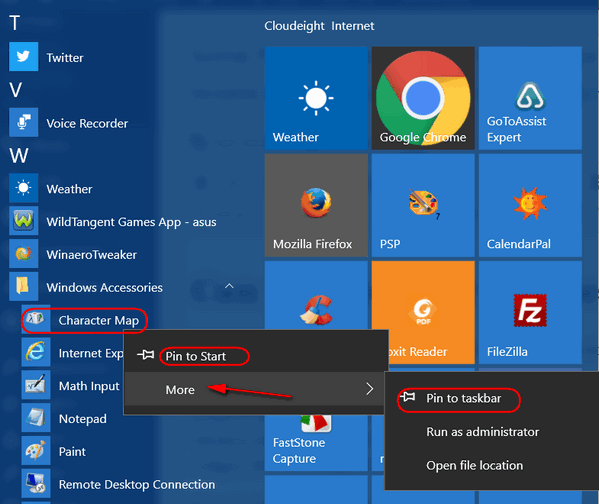Click the Mozilla Firefox tile
The image size is (599, 504).
[x=316, y=205]
